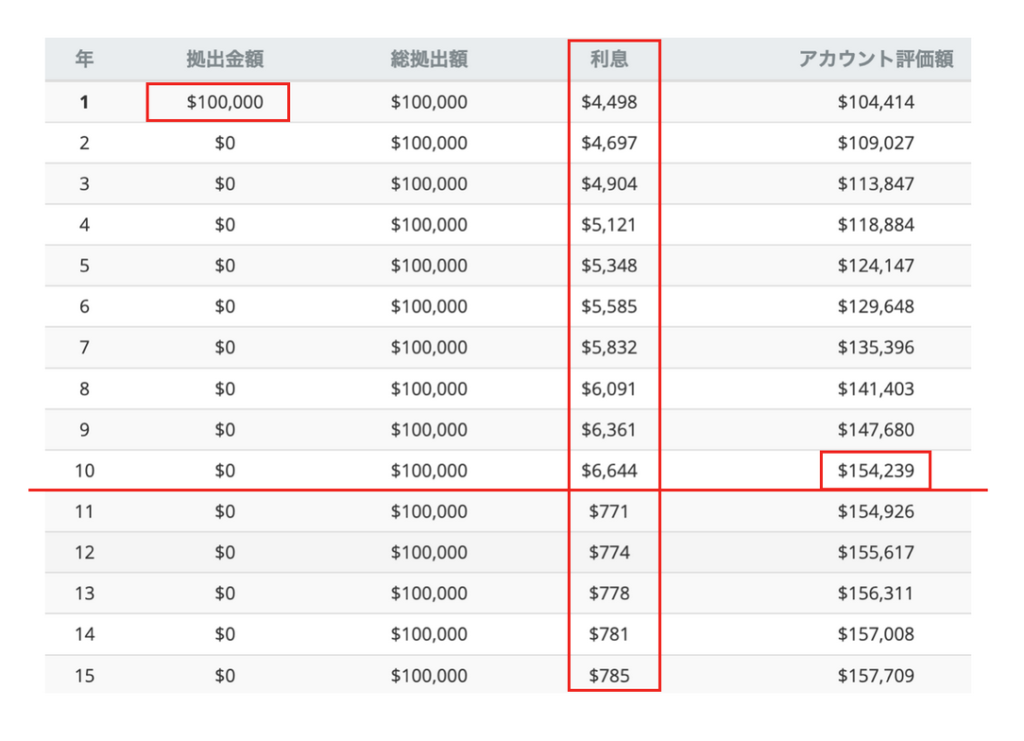This screenshot has height=741, width=1024.
Task: Click the bold year 1 row number
Action: [x=84, y=102]
